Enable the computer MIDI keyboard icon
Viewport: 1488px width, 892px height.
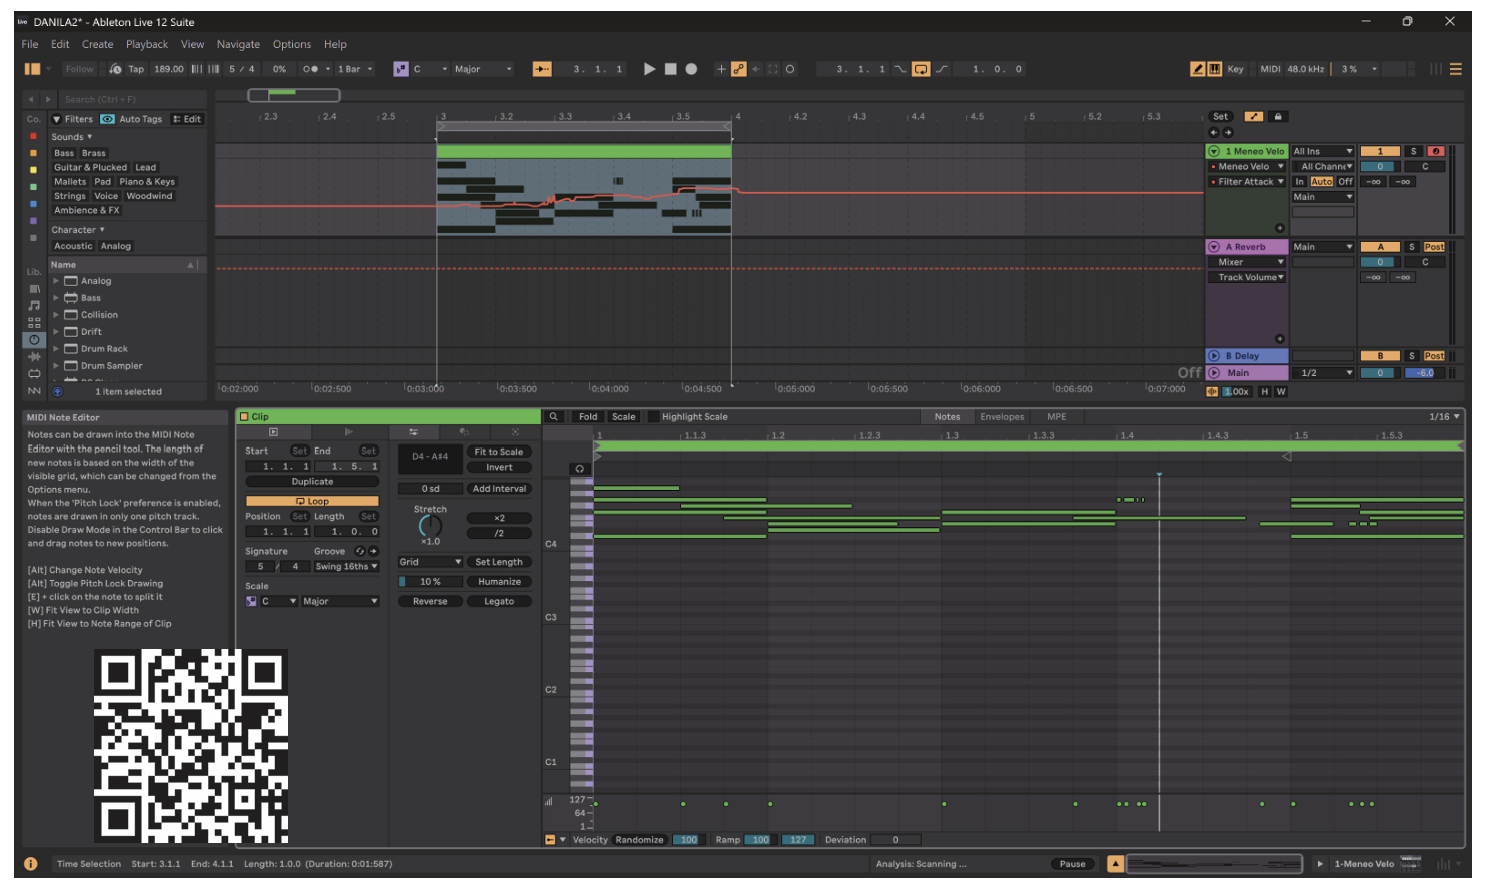tap(1215, 69)
